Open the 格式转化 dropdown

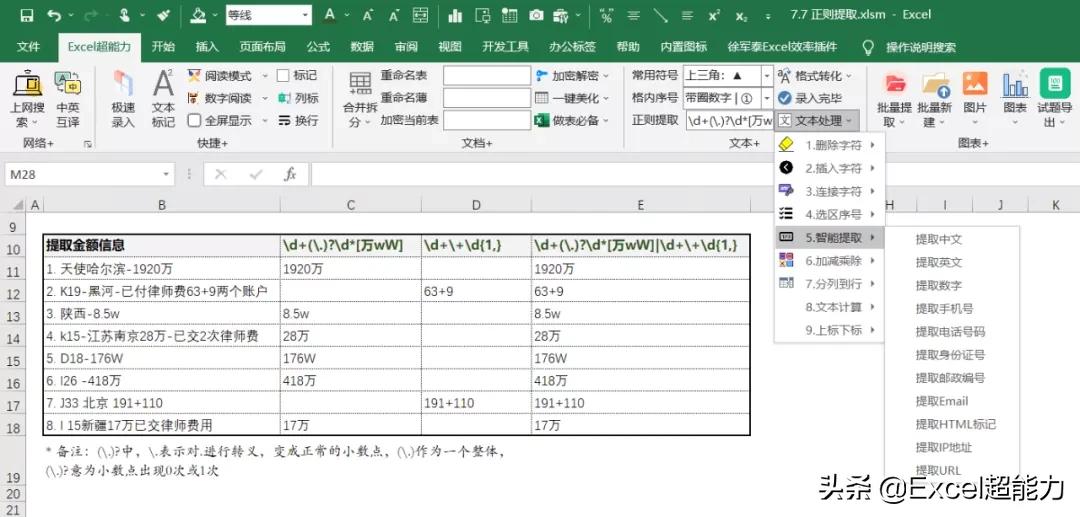815,76
